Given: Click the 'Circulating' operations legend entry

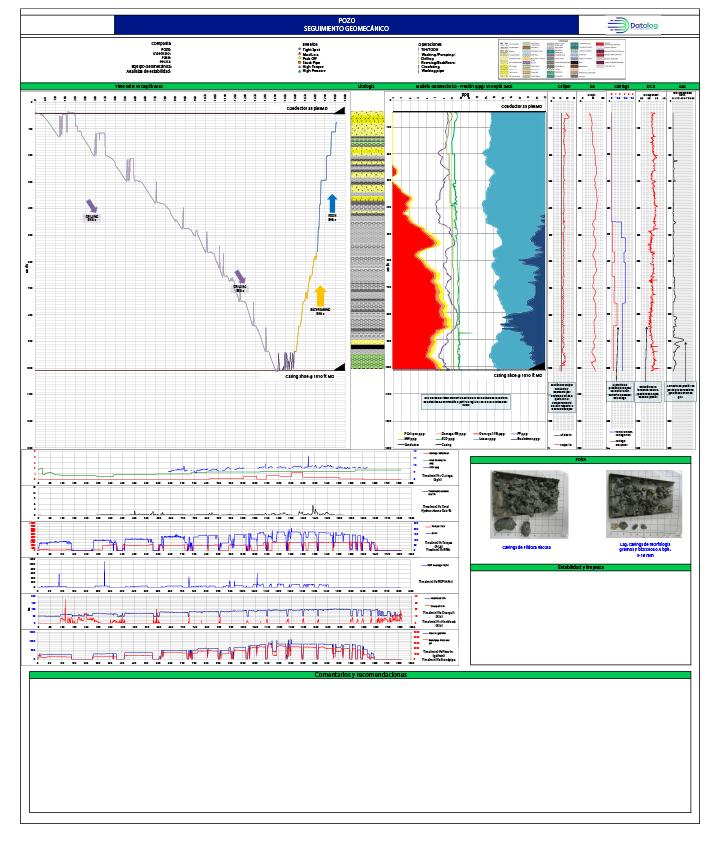Looking at the screenshot, I should 430,67.
